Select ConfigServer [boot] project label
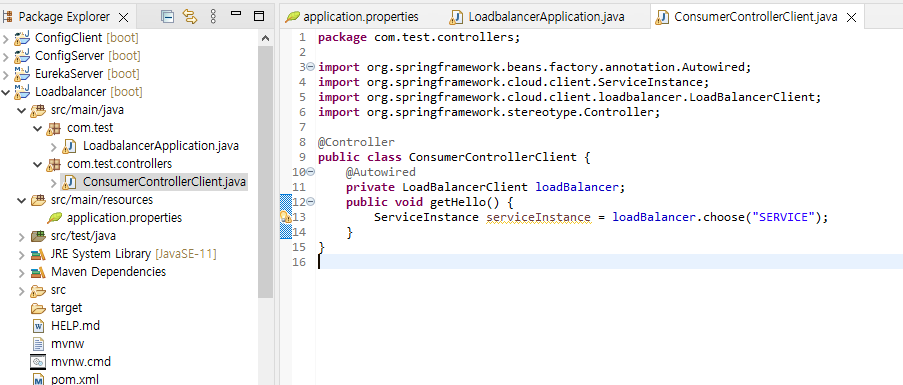The width and height of the screenshot is (903, 385). coord(88,56)
